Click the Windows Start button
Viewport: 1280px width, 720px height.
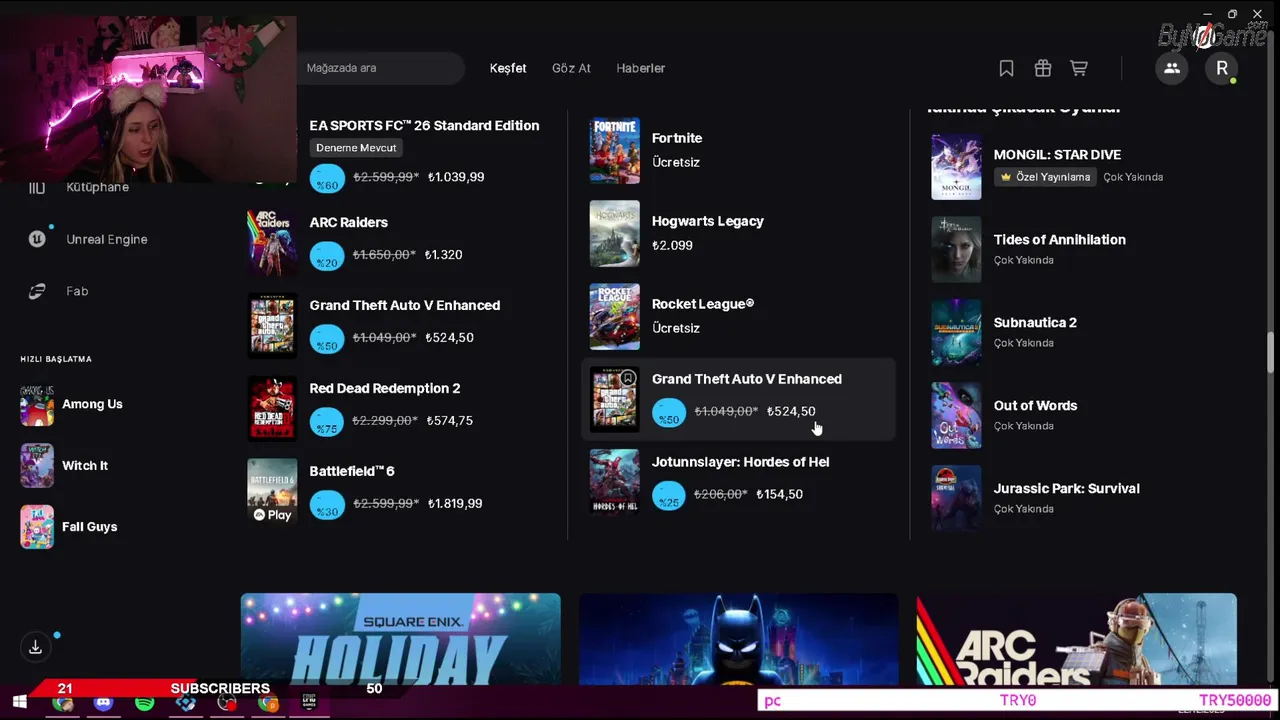pos(19,703)
